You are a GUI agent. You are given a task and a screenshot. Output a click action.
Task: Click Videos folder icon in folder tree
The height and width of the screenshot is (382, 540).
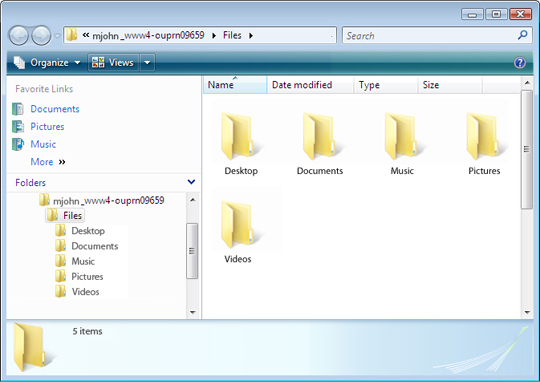[61, 291]
